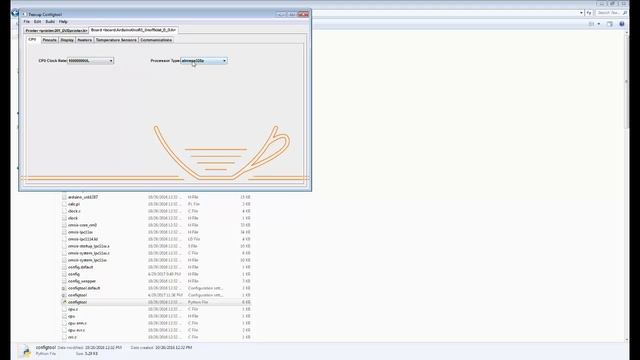This screenshot has height=360, width=640.
Task: Select the calc.pl file row
Action: click(156, 204)
